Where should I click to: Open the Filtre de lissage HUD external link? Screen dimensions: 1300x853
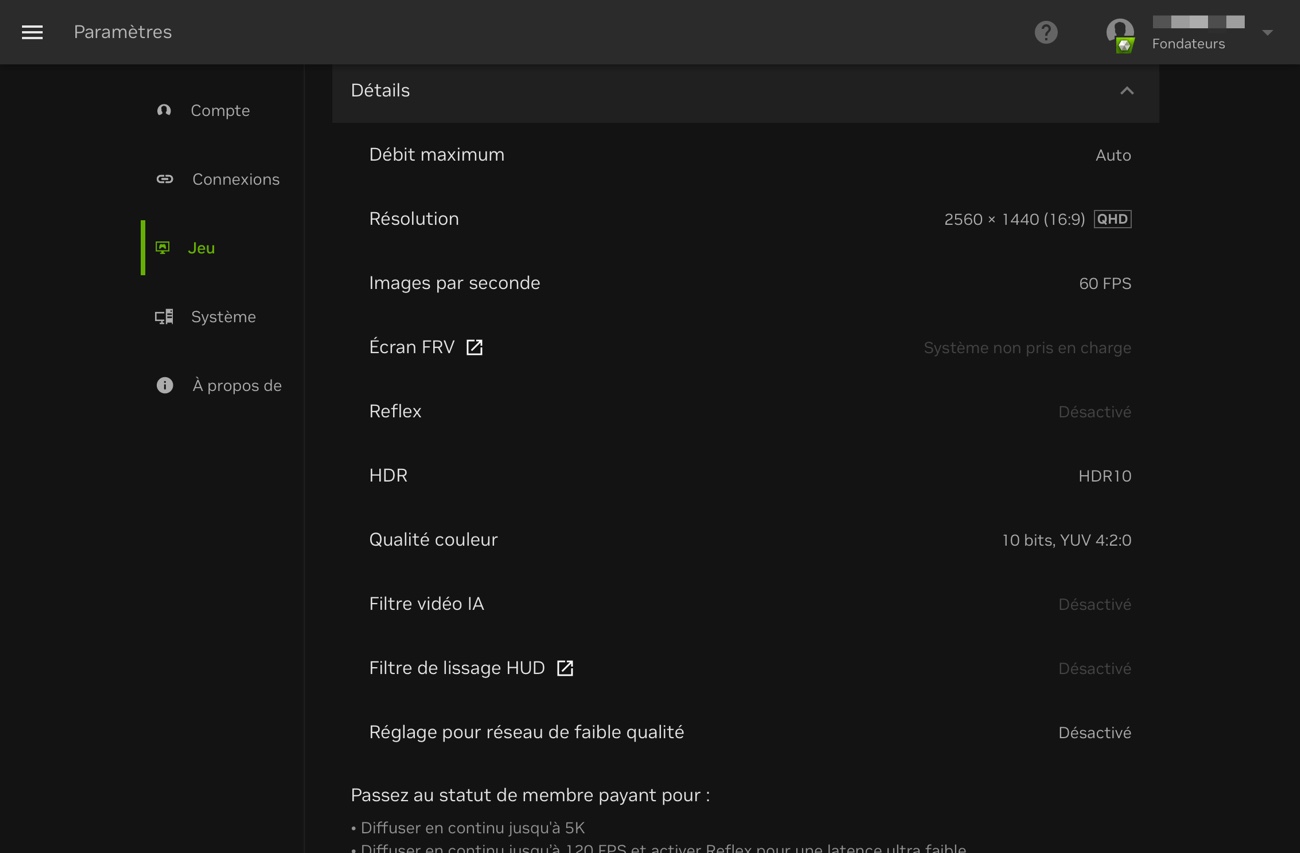coord(565,668)
